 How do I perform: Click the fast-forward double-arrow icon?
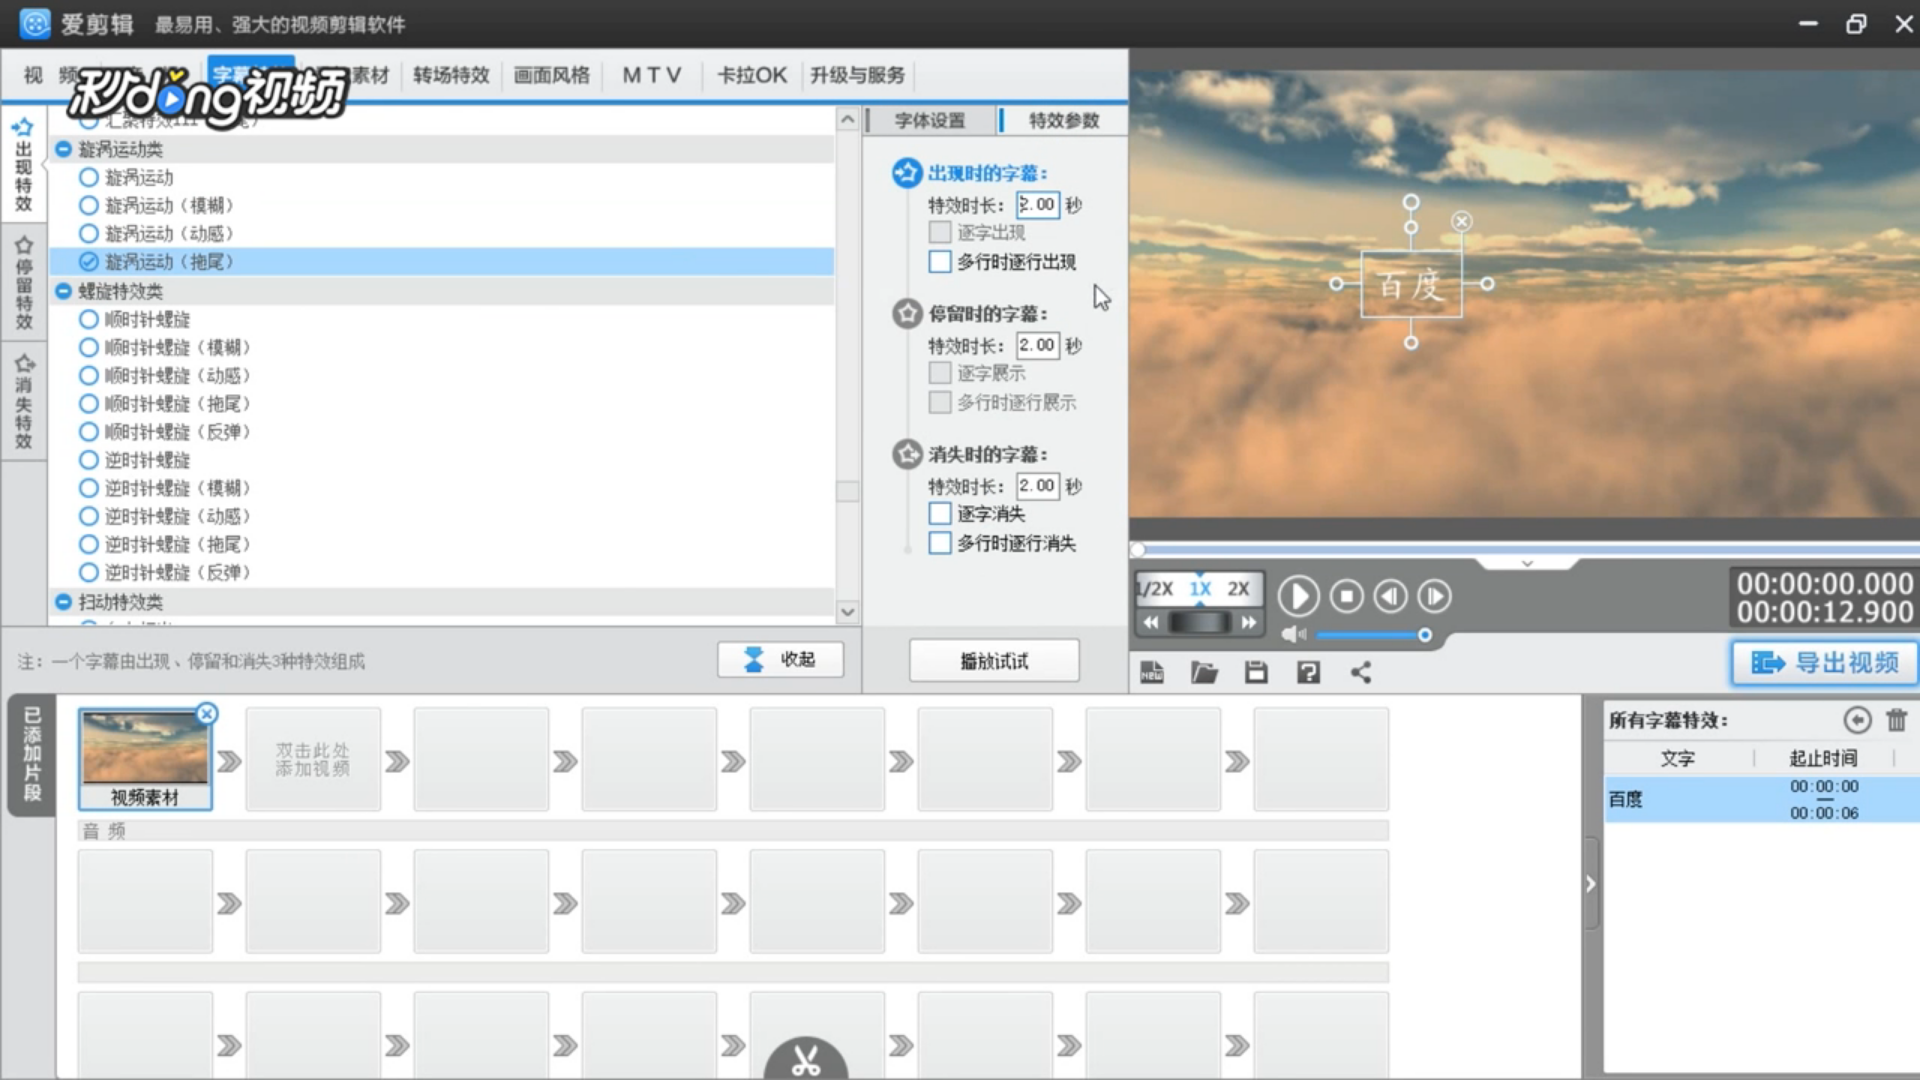[1248, 623]
